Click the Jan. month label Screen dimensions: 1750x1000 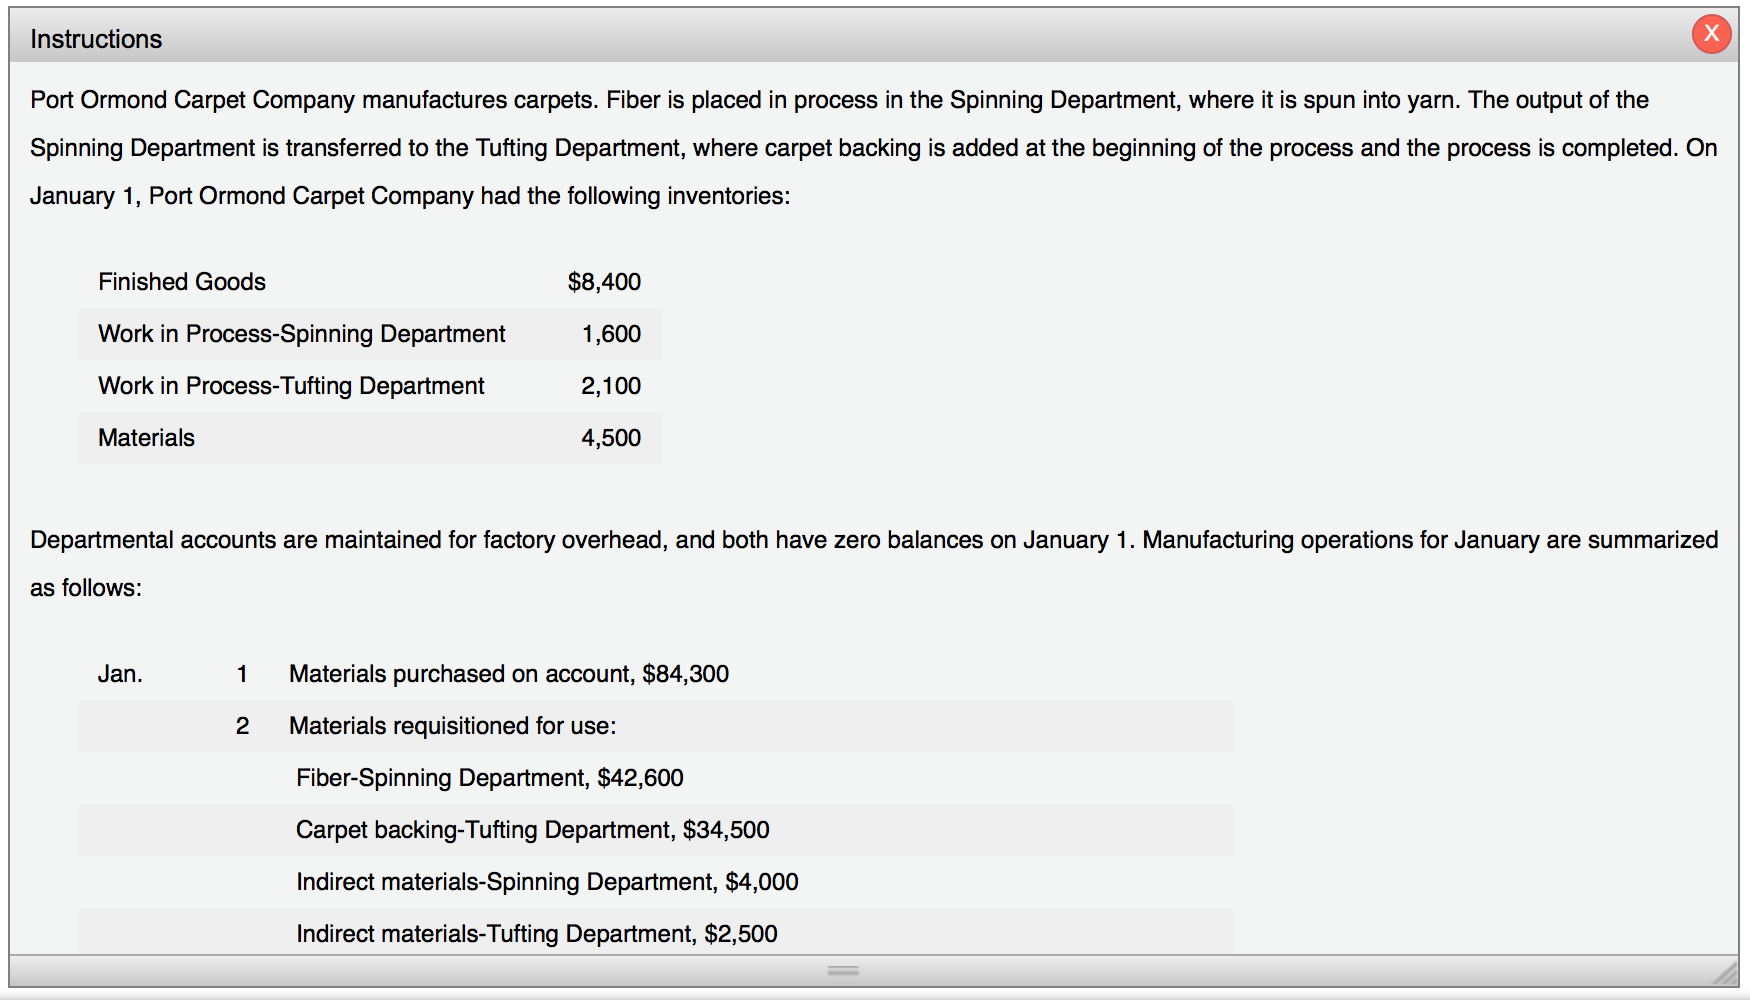pos(120,674)
